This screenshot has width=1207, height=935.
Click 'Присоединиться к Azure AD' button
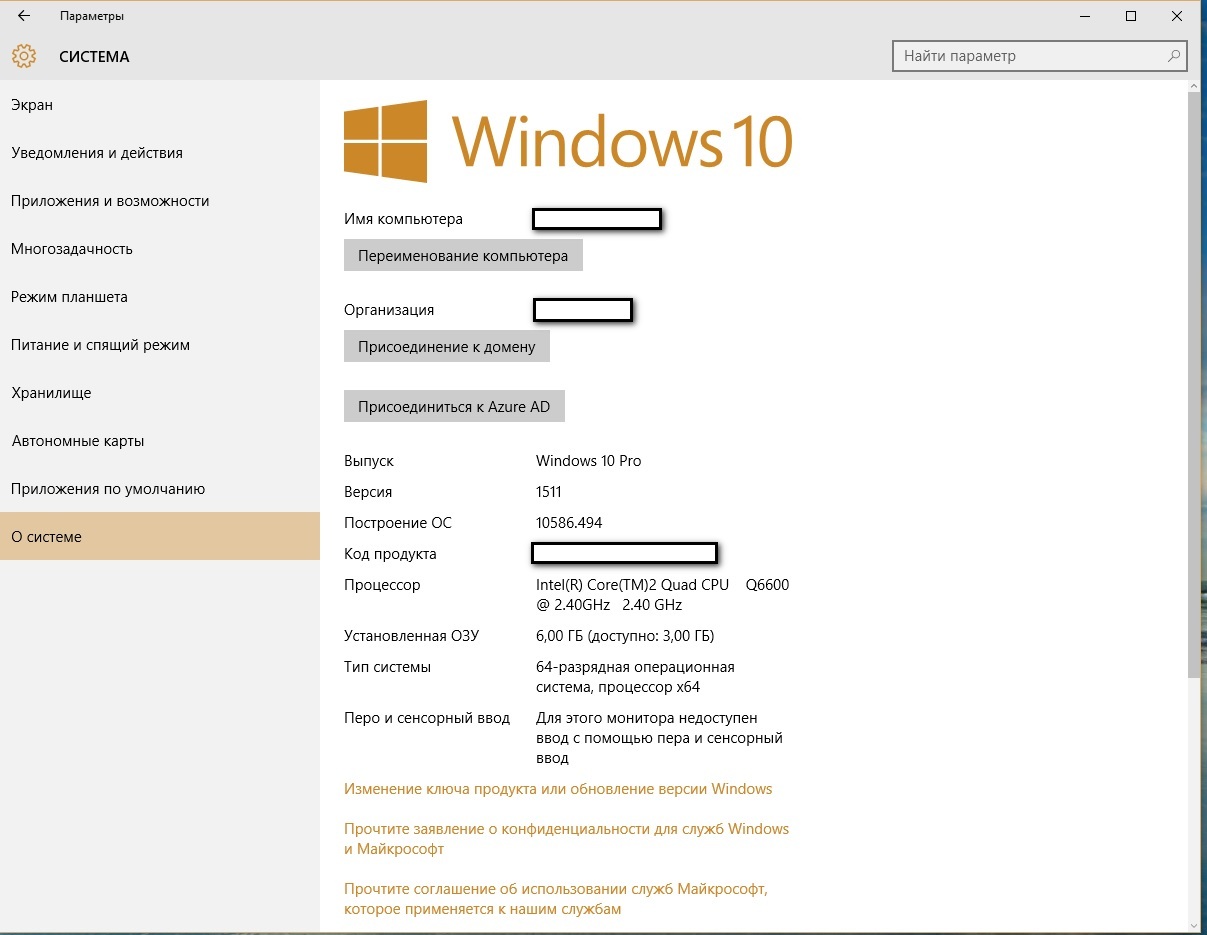(454, 407)
